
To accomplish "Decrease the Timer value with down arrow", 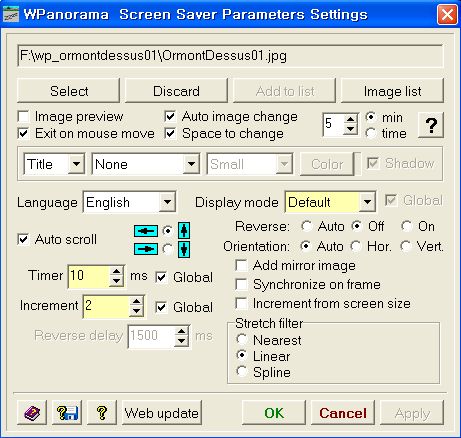I will coord(116,281).
